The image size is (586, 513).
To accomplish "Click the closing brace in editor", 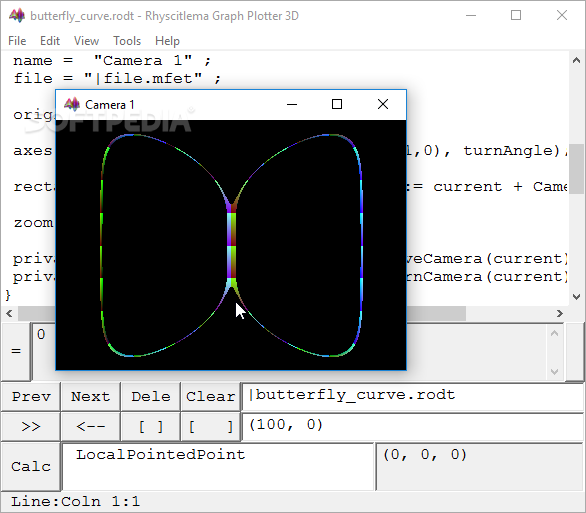I will (x=8, y=295).
